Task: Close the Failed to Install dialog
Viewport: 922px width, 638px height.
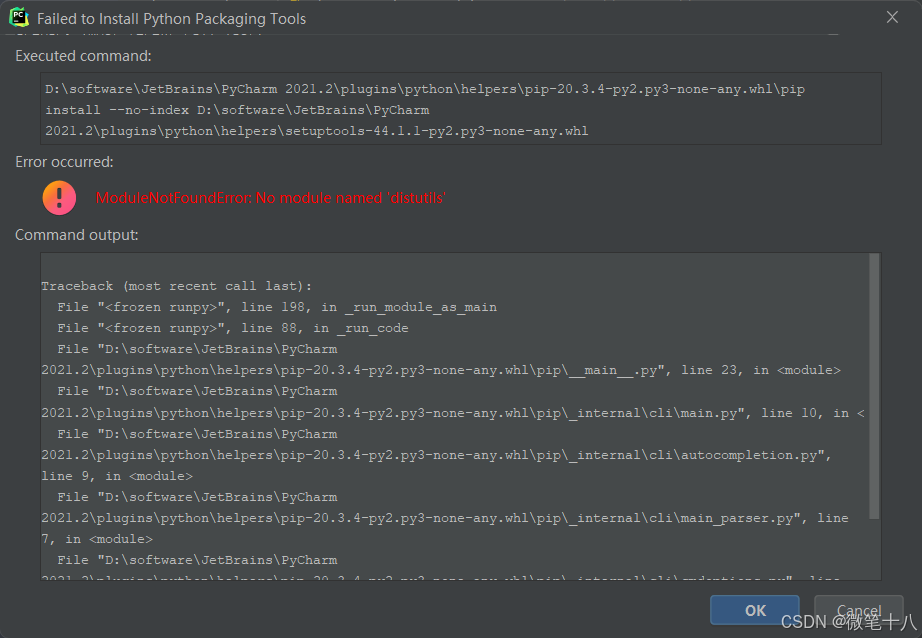Action: point(892,18)
